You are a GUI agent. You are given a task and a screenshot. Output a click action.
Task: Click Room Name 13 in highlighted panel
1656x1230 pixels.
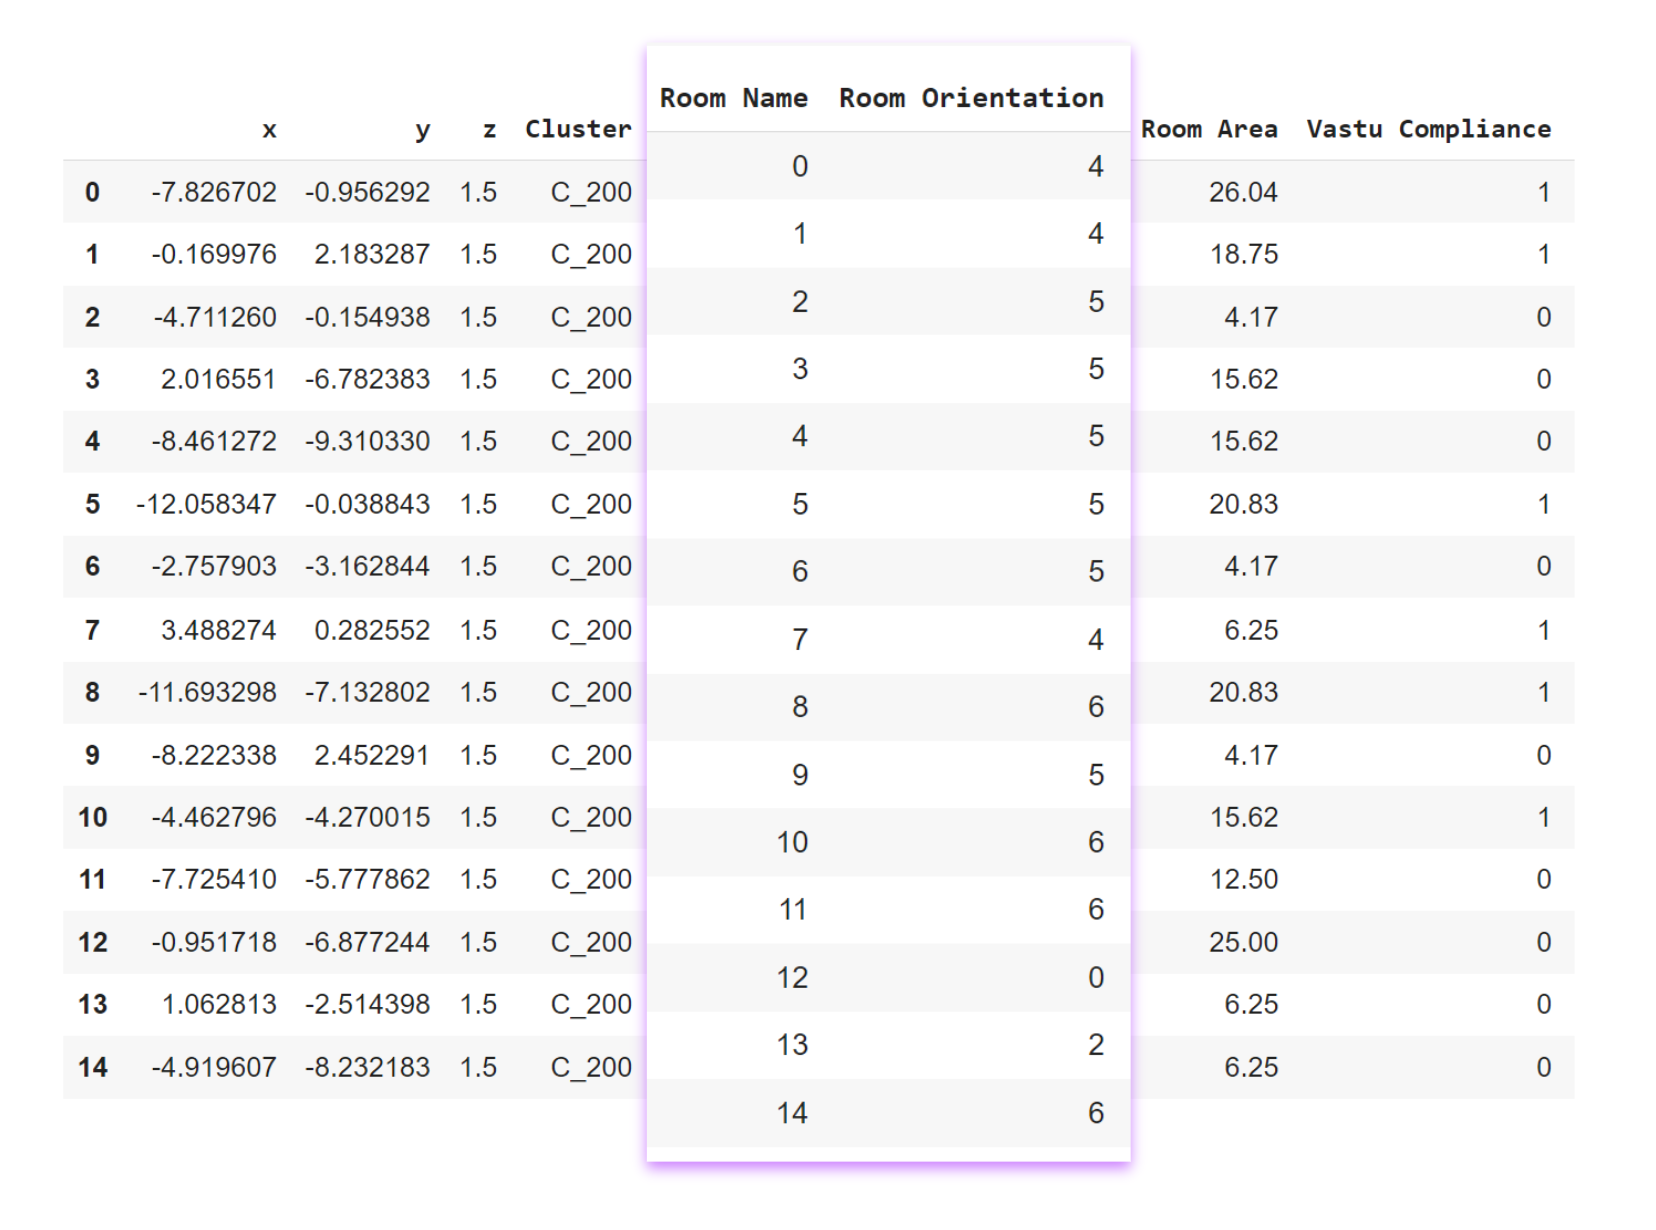(792, 1045)
